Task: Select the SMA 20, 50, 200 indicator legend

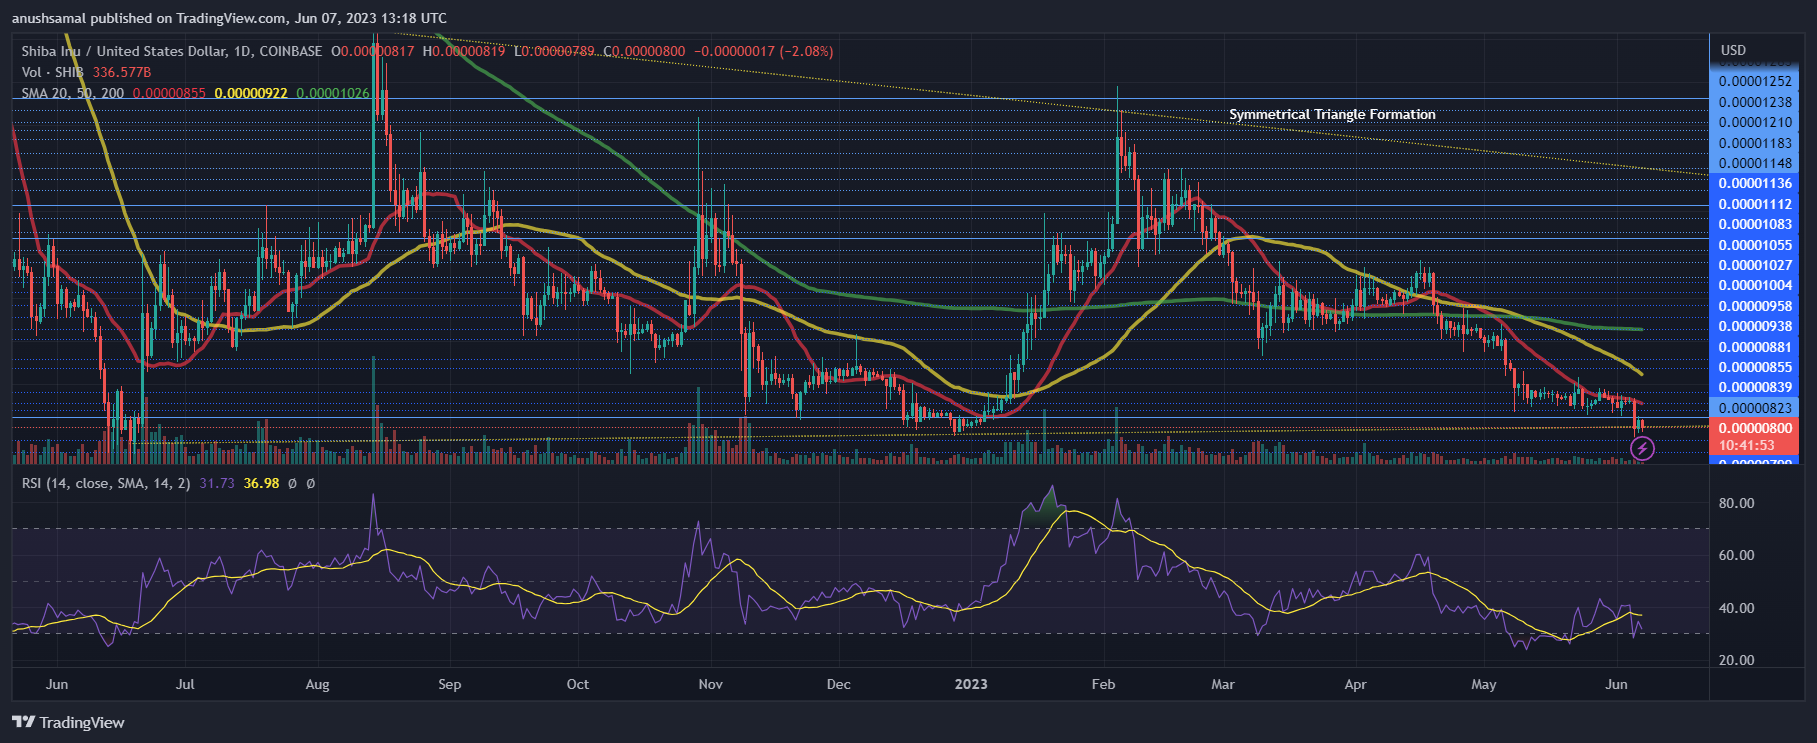Action: click(73, 93)
